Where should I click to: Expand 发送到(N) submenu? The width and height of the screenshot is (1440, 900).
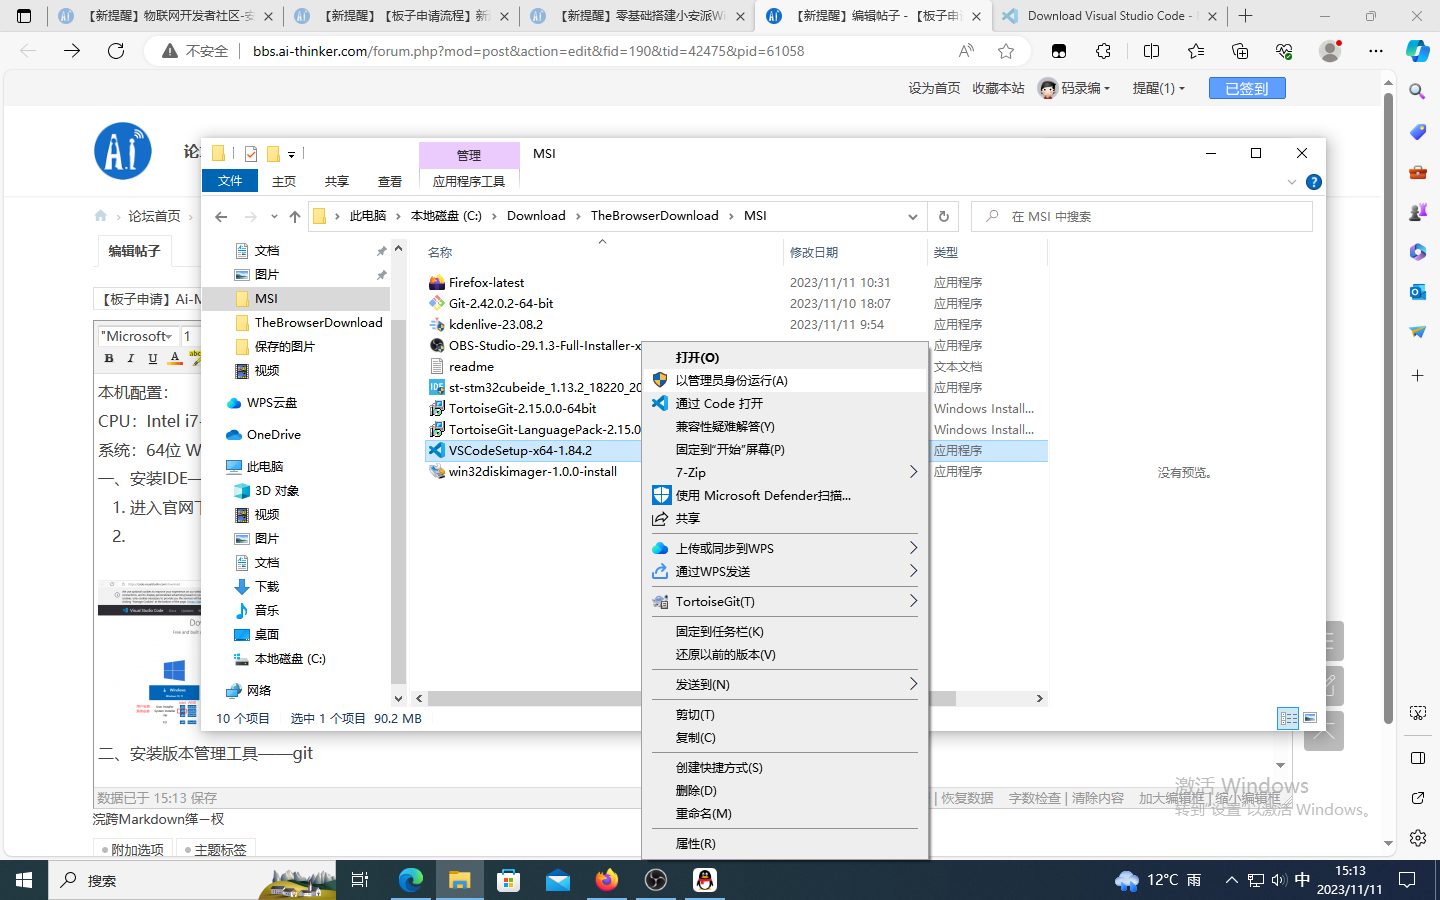click(x=785, y=684)
